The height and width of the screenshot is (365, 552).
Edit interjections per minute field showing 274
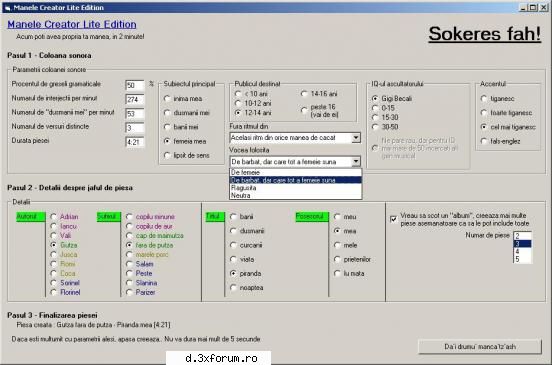click(x=135, y=99)
